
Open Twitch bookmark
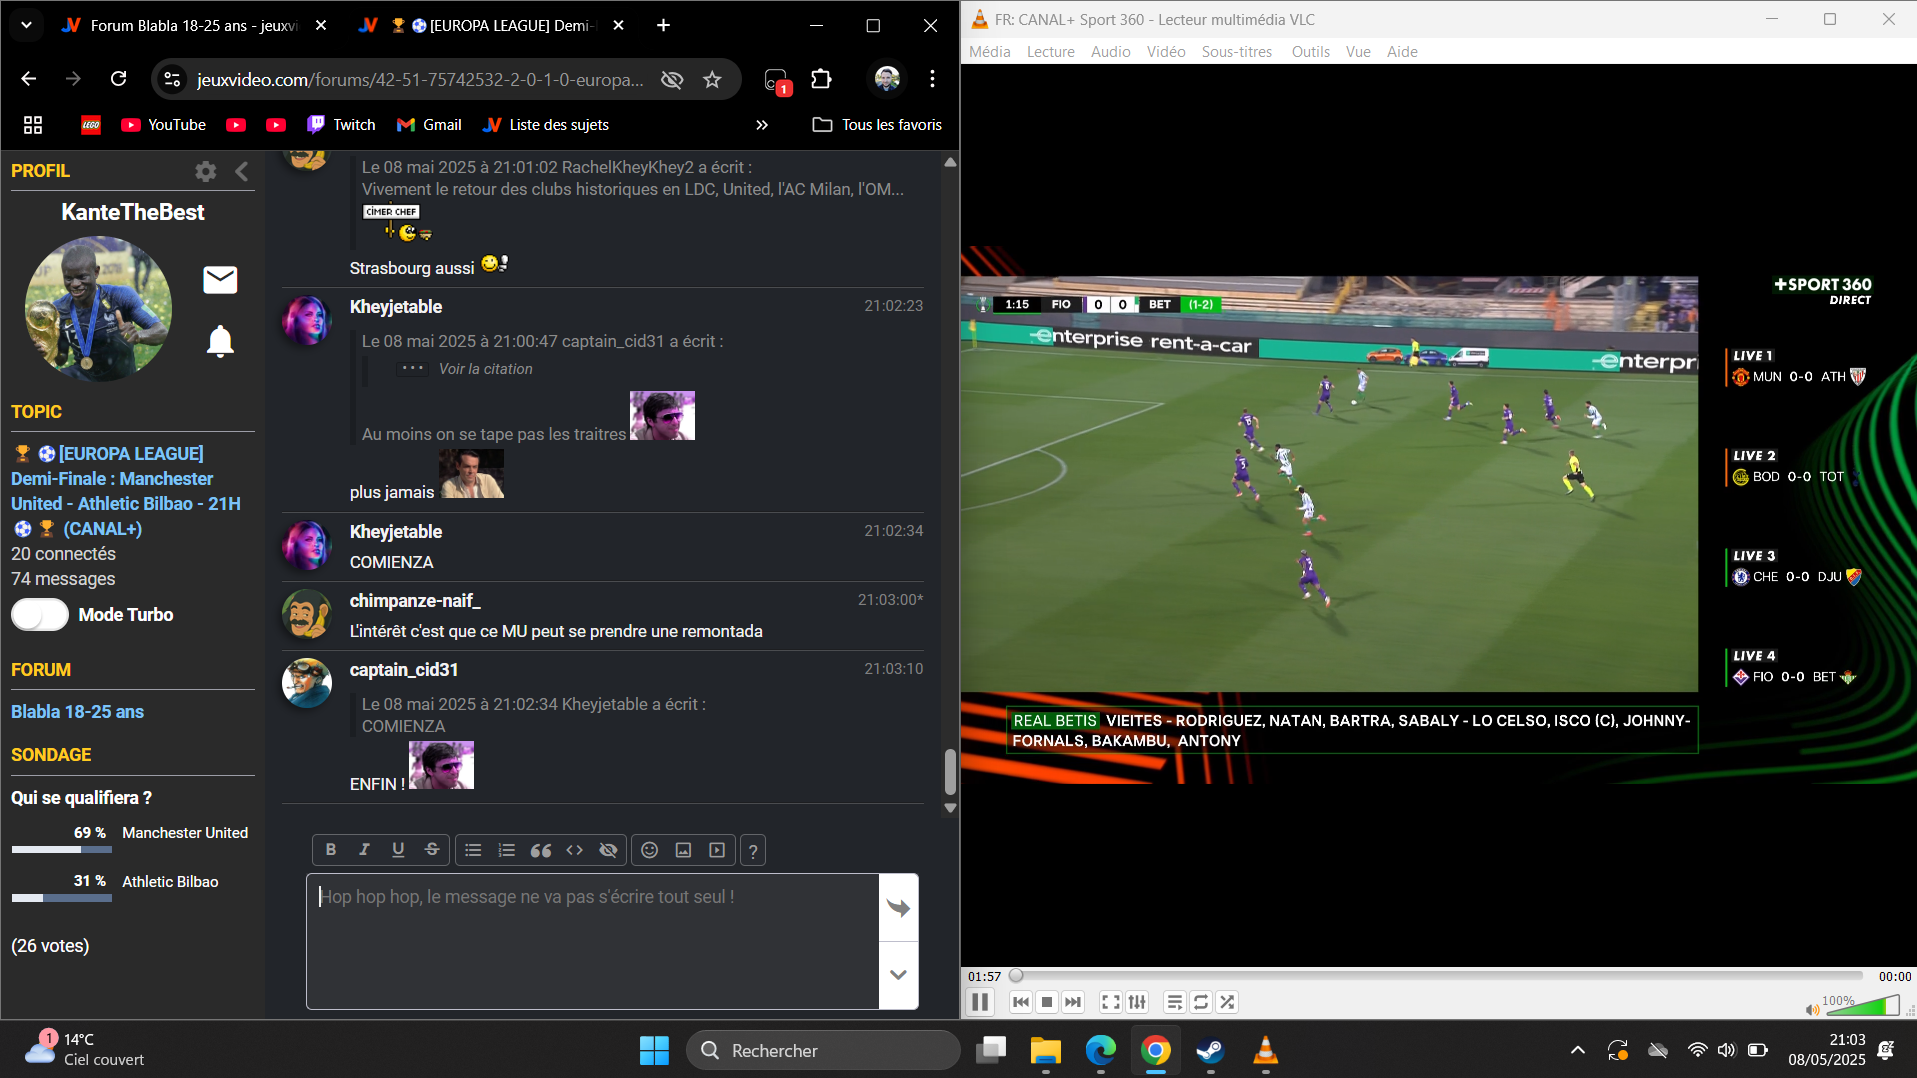(341, 125)
